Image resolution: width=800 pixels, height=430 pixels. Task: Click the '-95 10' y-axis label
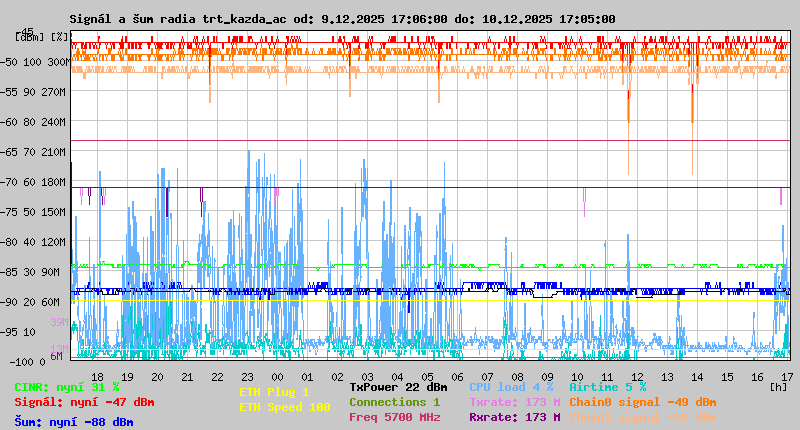(18, 333)
